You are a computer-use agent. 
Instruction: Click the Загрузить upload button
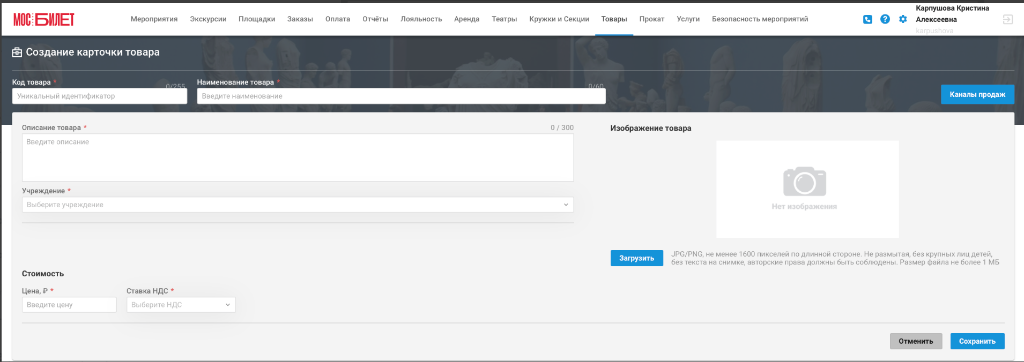coord(637,258)
